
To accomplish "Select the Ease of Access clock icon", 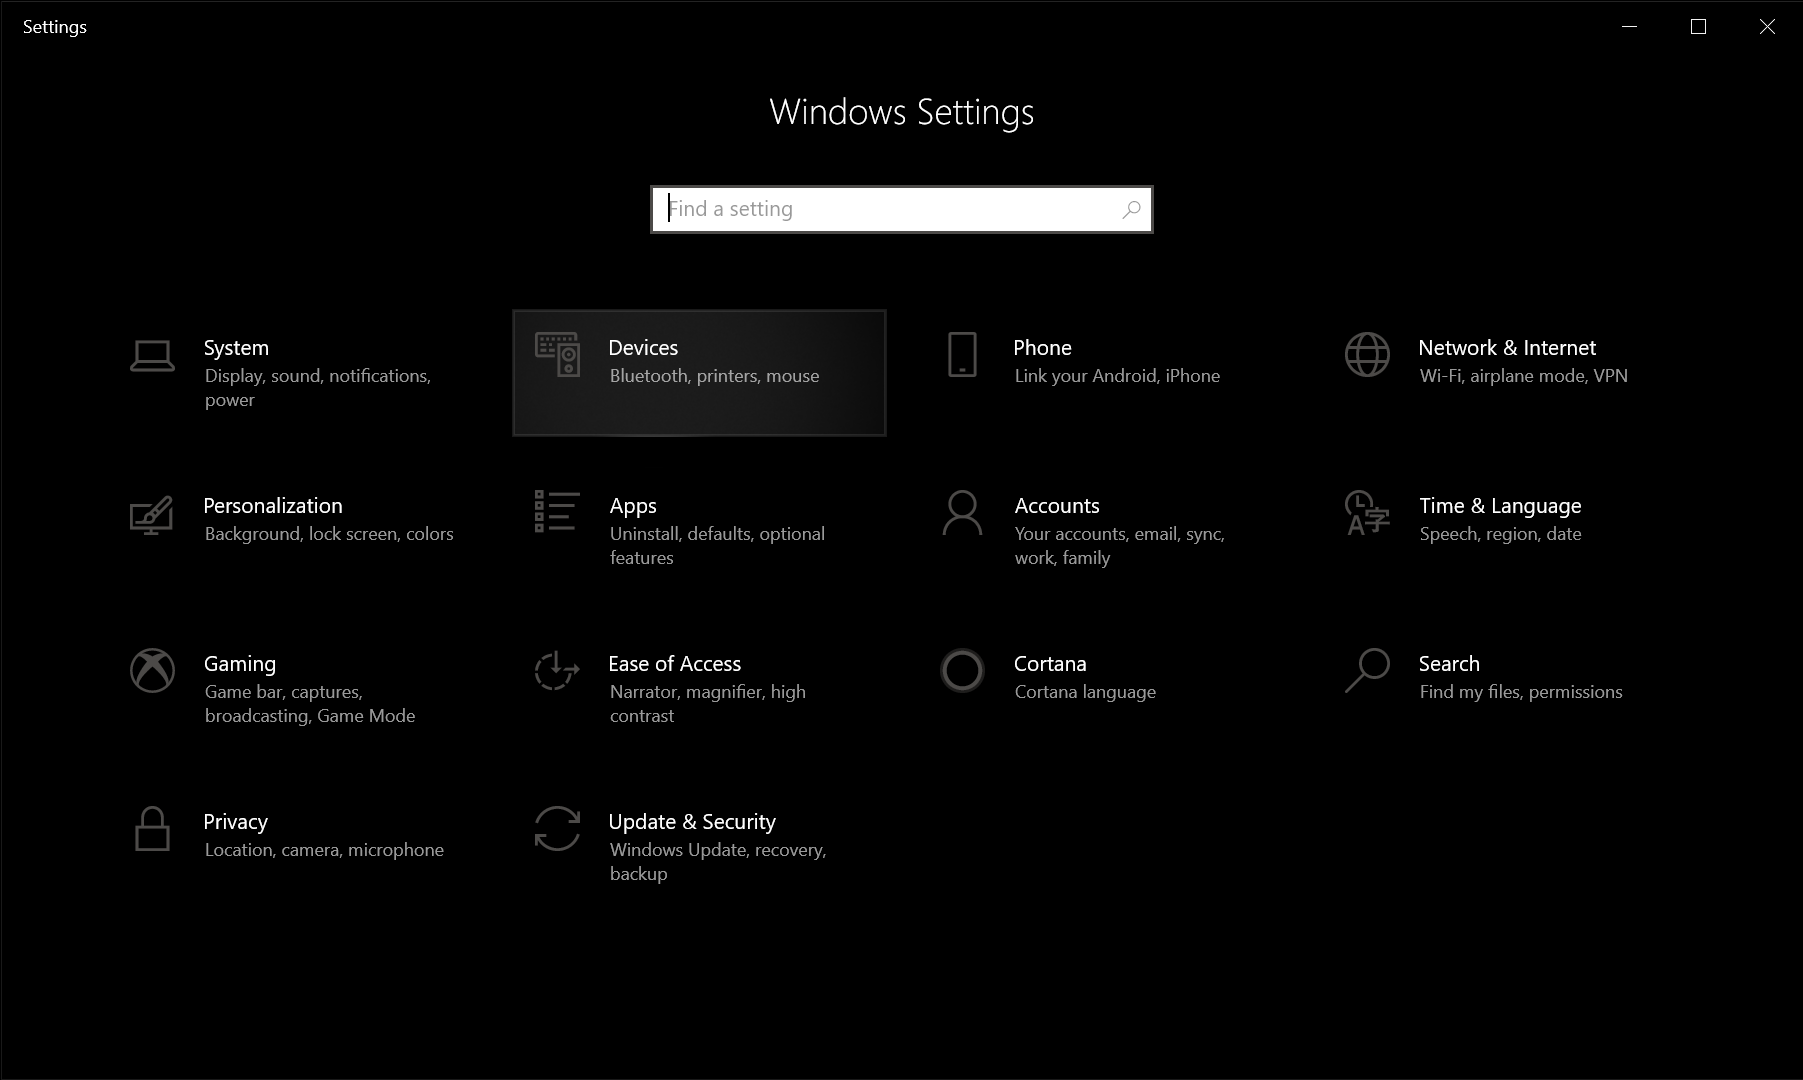I will tap(556, 672).
